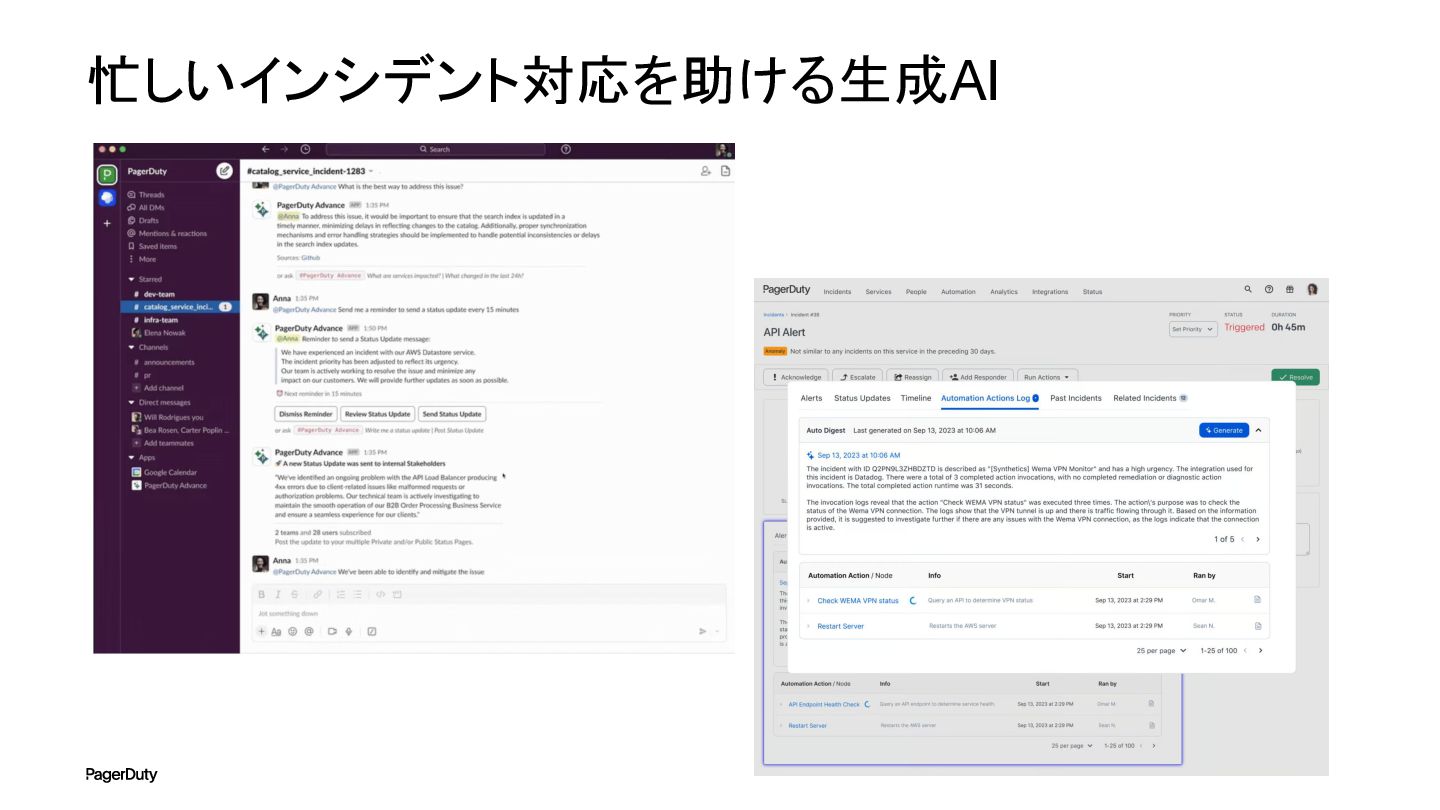Viewport: 1440px width, 810px height.
Task: Open PagerDuty help icon in top bar
Action: 1269,290
